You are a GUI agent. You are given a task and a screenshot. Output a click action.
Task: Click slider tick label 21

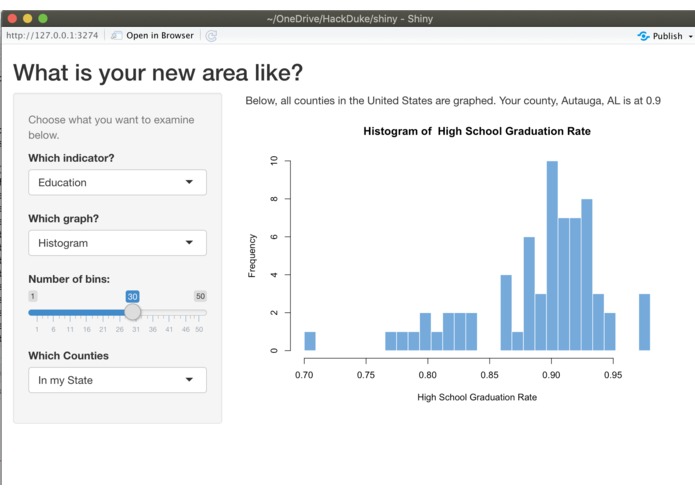tap(103, 329)
